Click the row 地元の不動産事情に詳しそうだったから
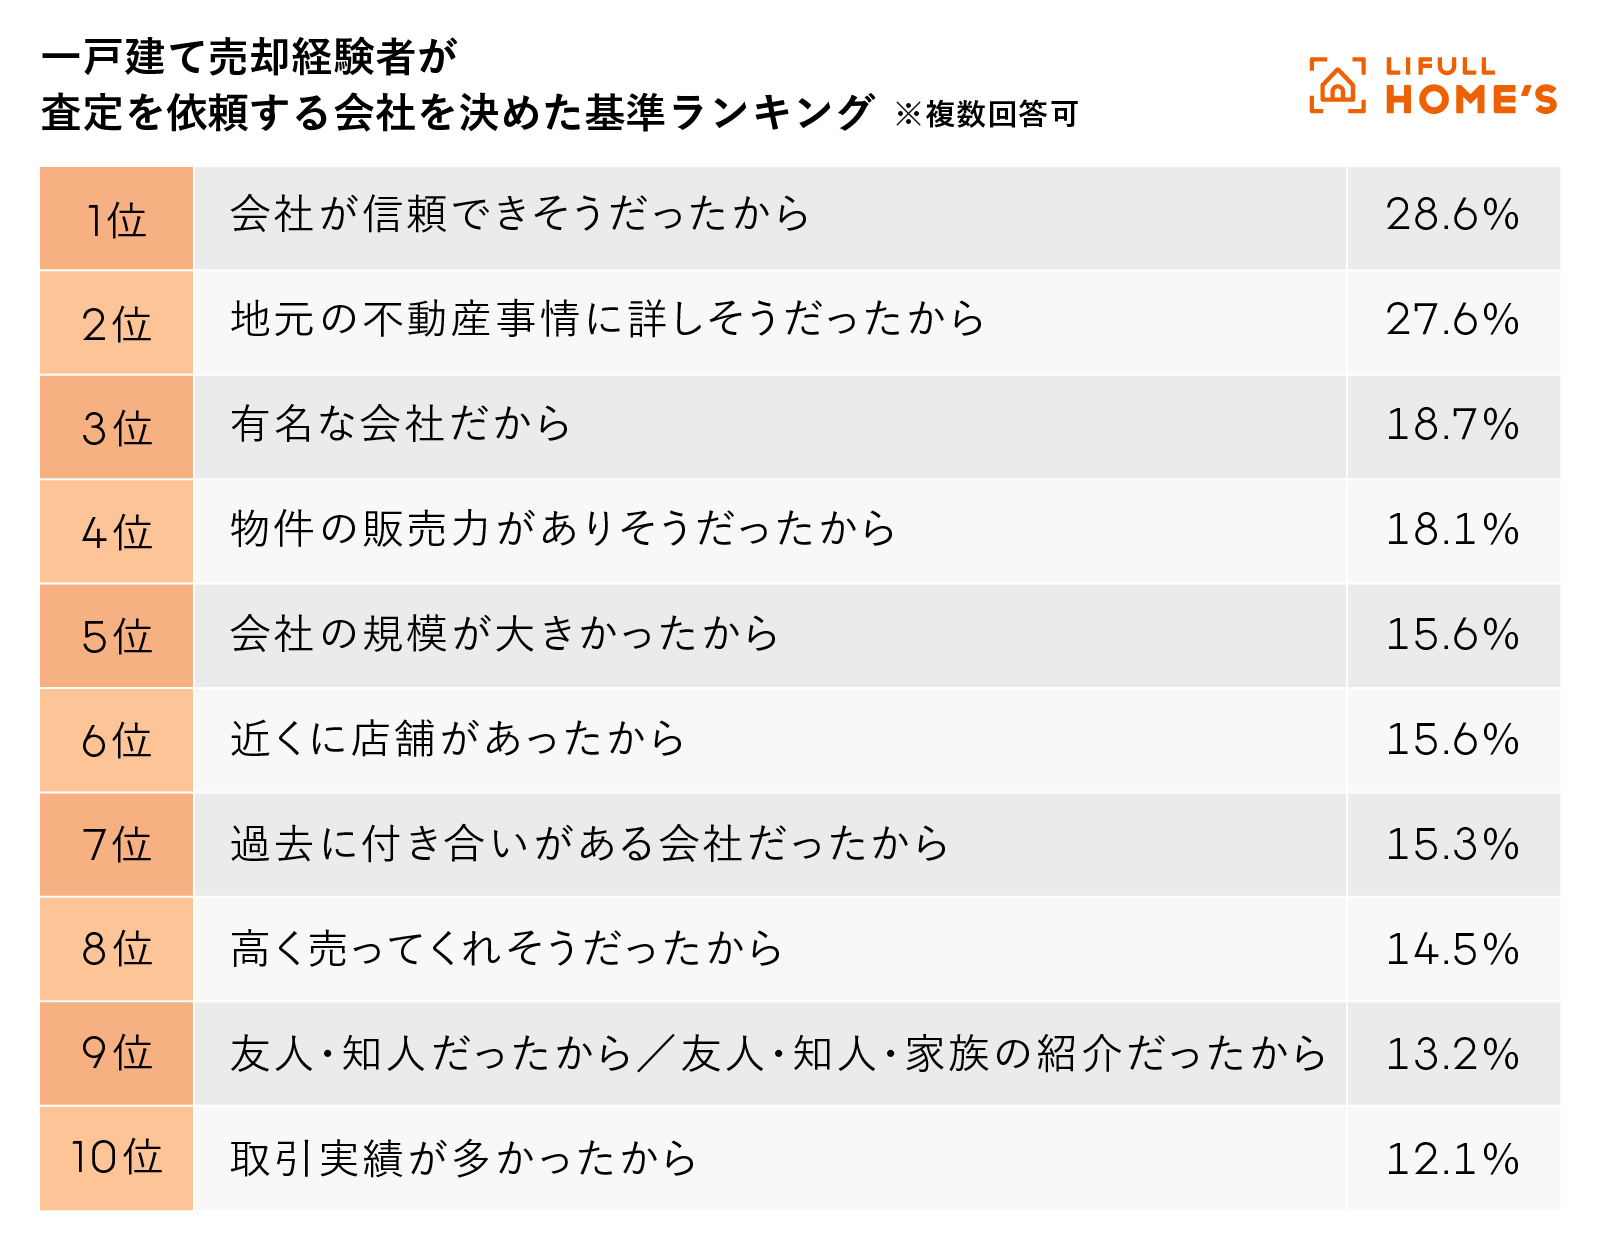The height and width of the screenshot is (1253, 1601). tap(607, 320)
